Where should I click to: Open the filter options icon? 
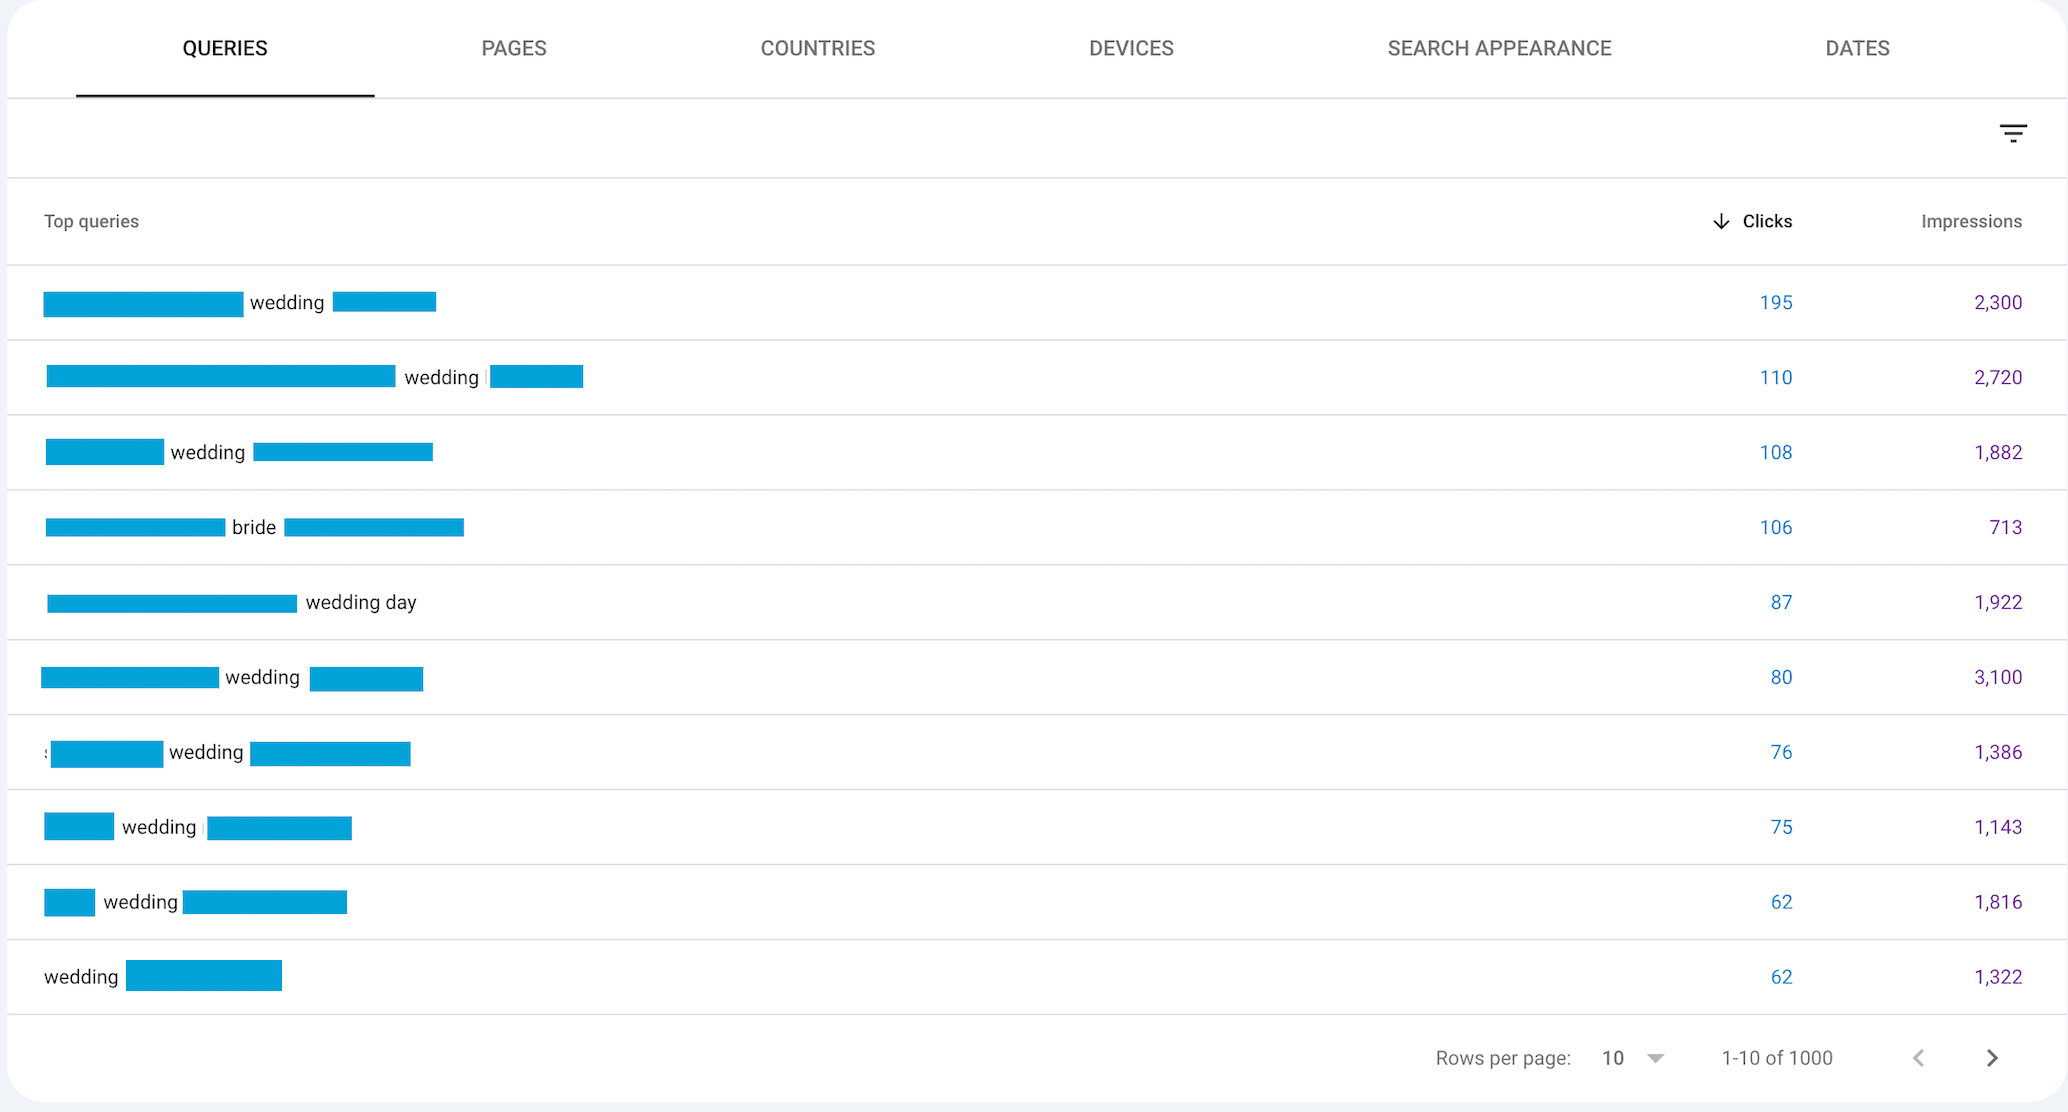pyautogui.click(x=2013, y=133)
